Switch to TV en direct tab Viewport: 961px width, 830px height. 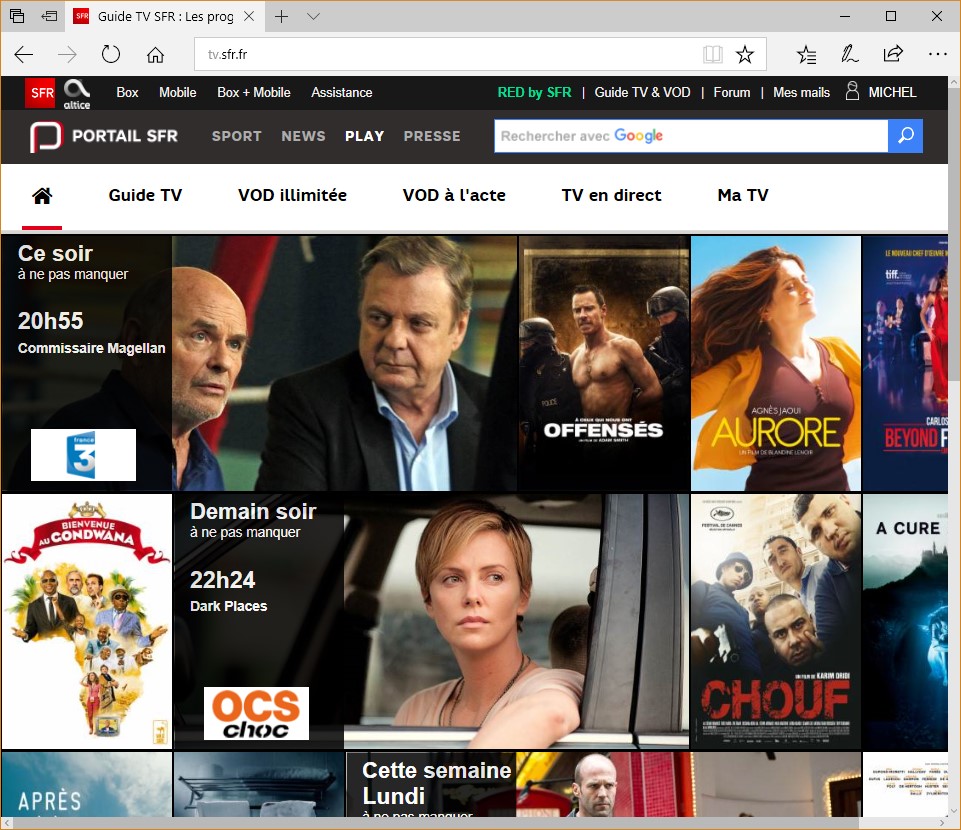[612, 196]
